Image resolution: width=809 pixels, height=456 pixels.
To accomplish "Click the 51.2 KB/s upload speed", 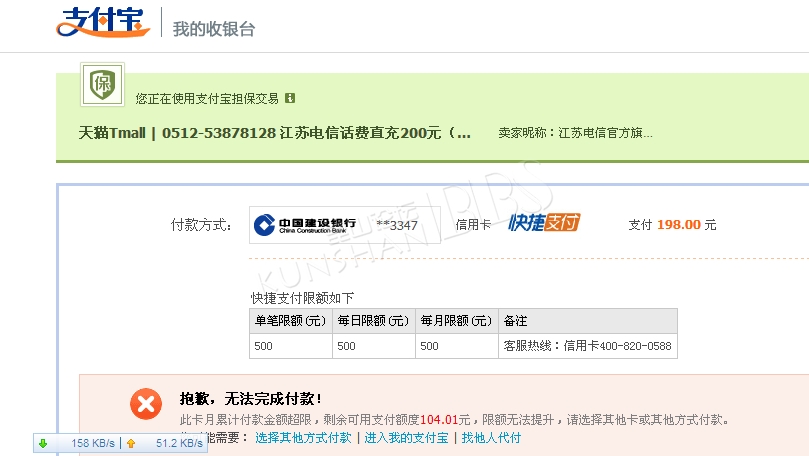I will 180,443.
